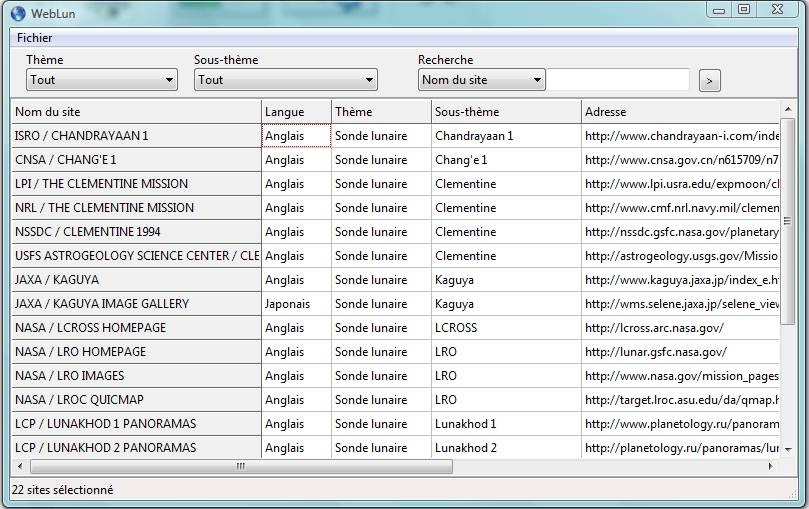Screen dimensions: 809x509
Task: Select row NASA / LRO IMAGES
Action: pyautogui.click(x=136, y=375)
